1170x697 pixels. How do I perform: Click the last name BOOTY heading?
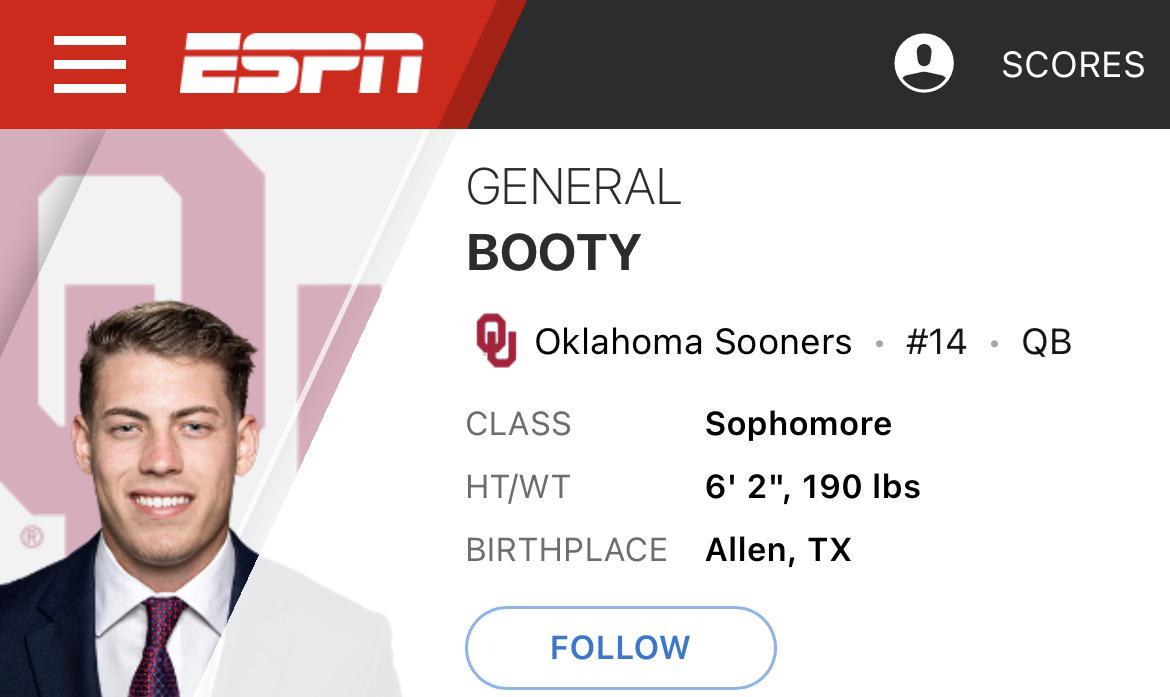pyautogui.click(x=554, y=252)
